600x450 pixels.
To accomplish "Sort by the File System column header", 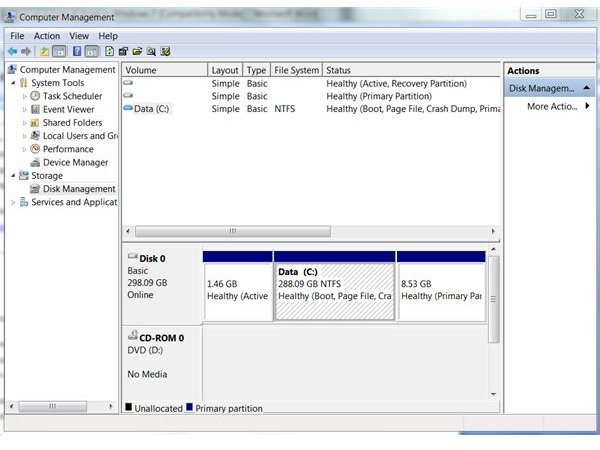I will 297,70.
